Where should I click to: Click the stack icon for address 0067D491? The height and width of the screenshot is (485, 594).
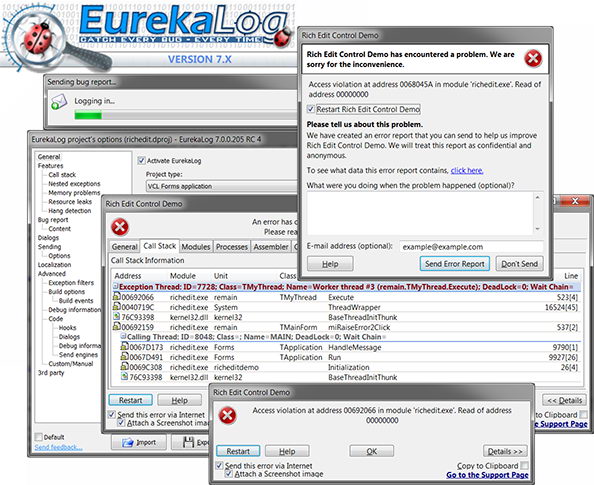pos(124,356)
